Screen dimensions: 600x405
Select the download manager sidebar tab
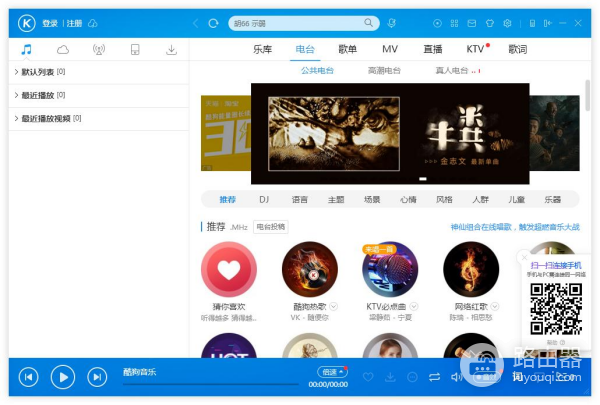tap(171, 49)
